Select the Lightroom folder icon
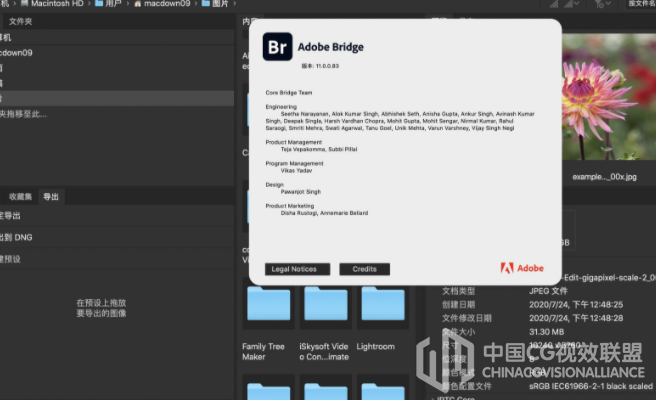The width and height of the screenshot is (656, 400). click(x=383, y=304)
